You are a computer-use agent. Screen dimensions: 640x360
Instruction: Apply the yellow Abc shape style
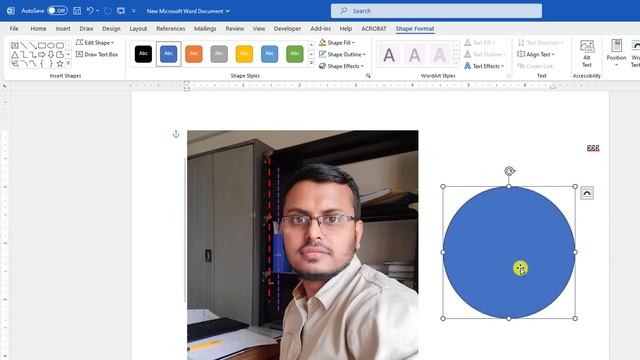(x=244, y=54)
